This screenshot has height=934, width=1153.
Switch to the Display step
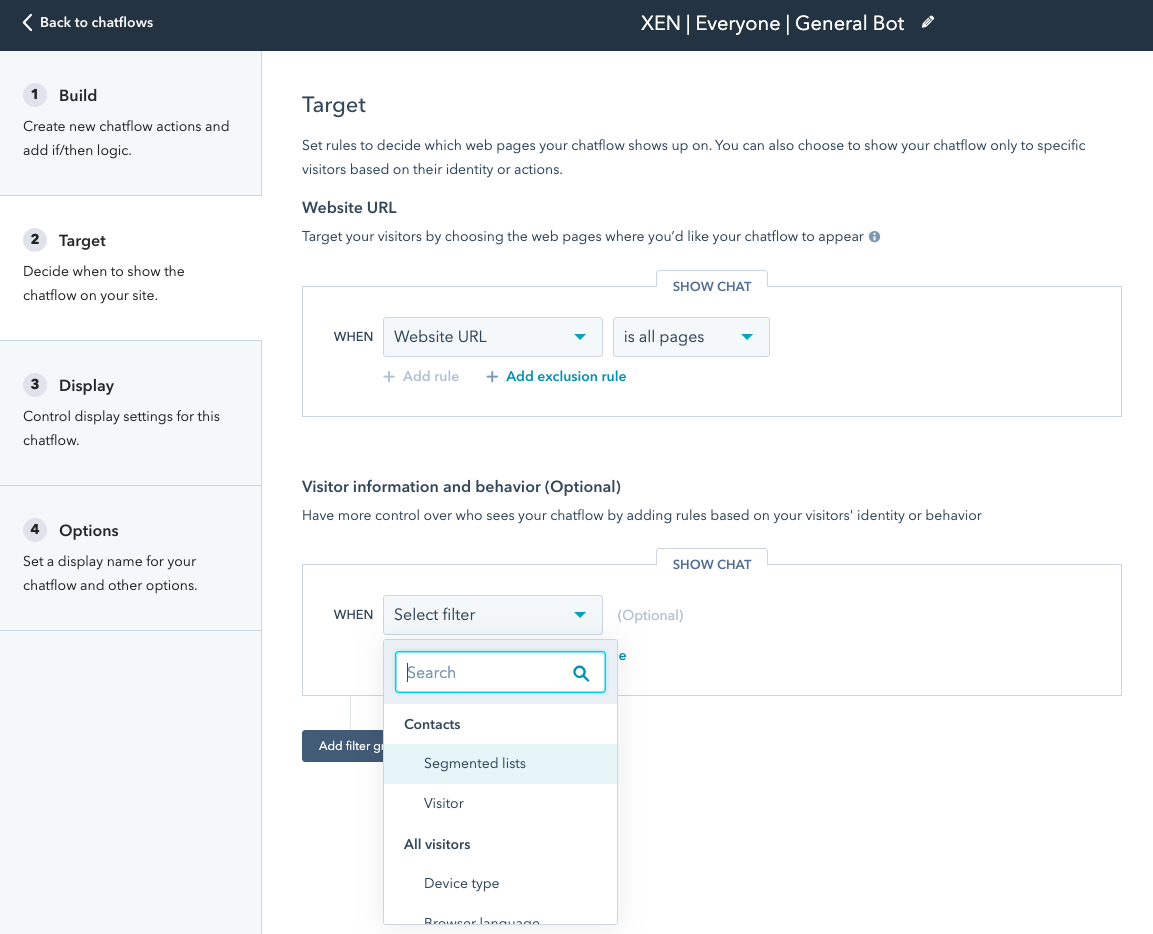[85, 385]
